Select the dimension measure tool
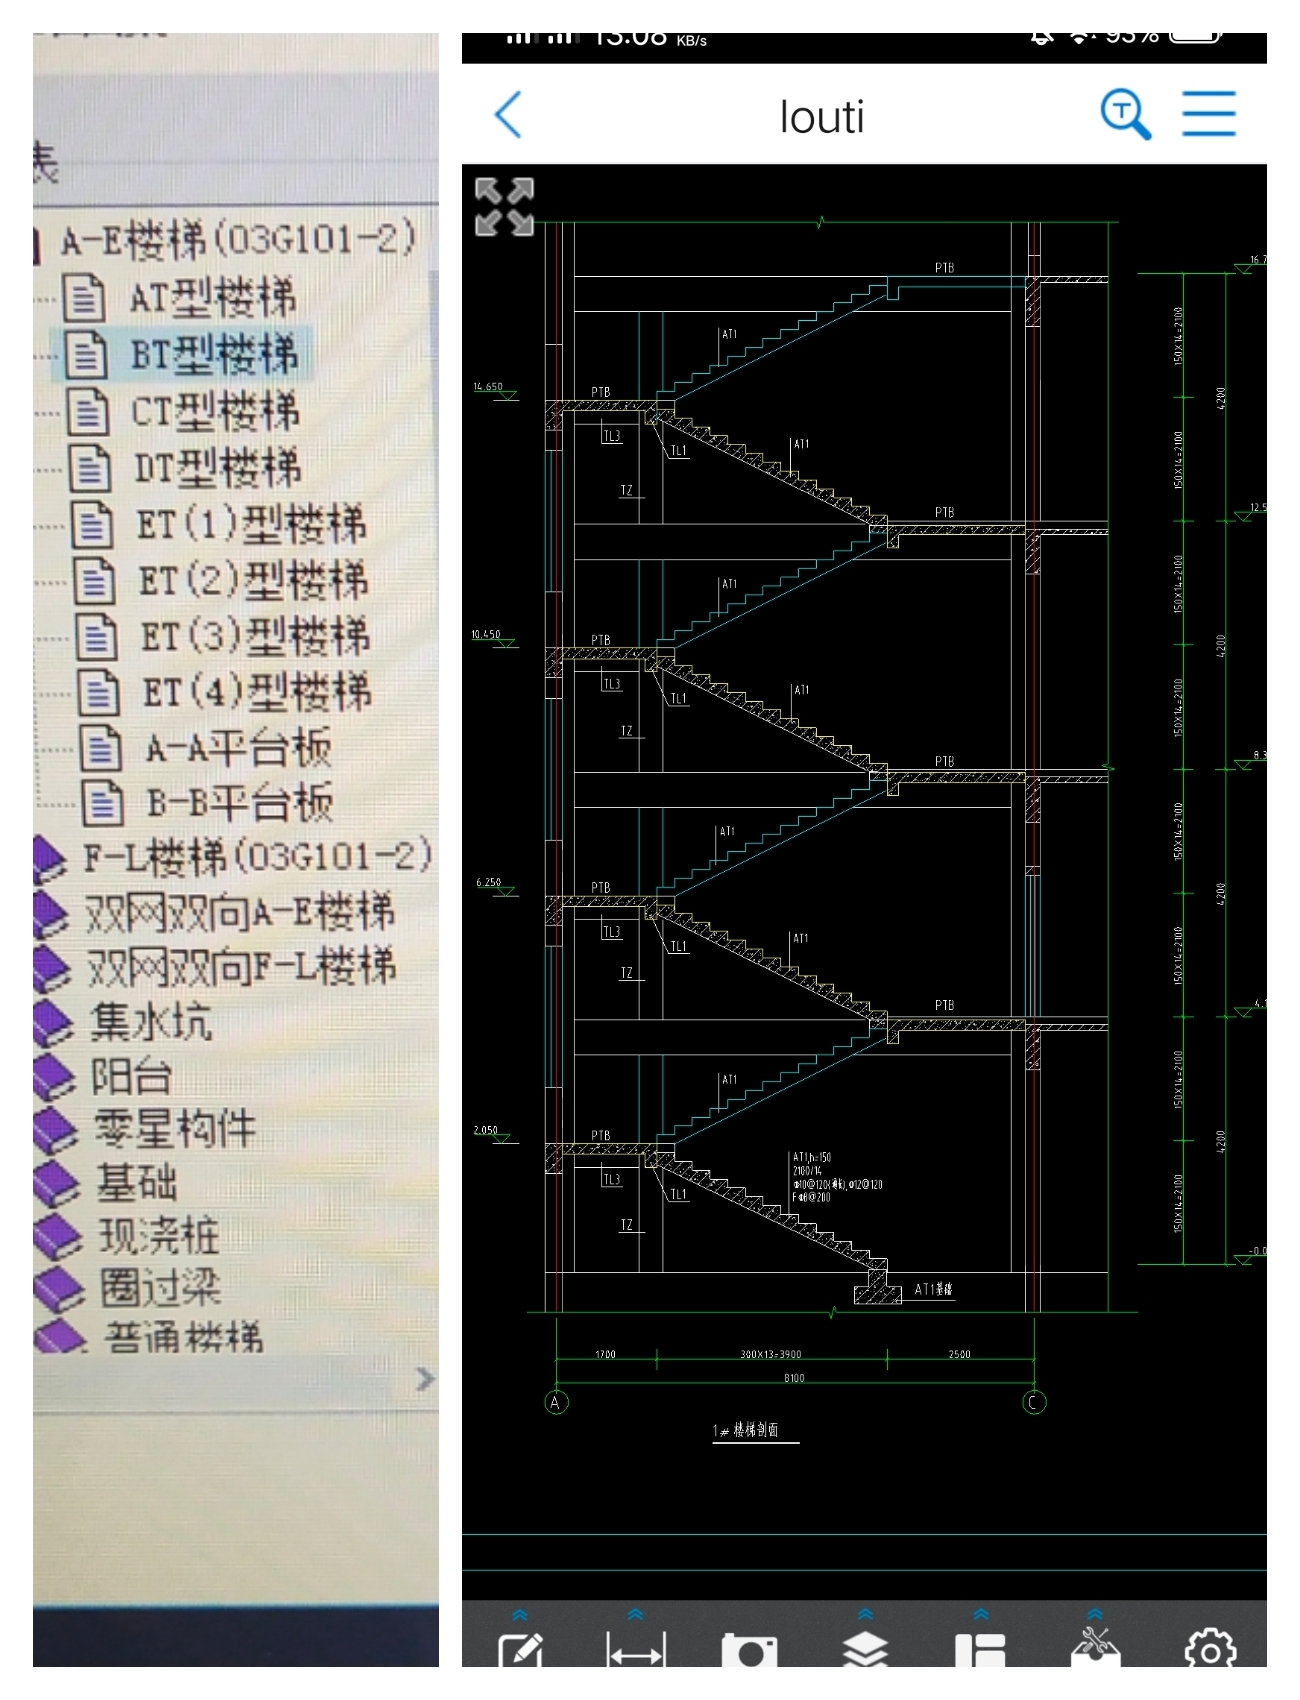Viewport: 1300px width, 1700px height. pyautogui.click(x=635, y=1650)
